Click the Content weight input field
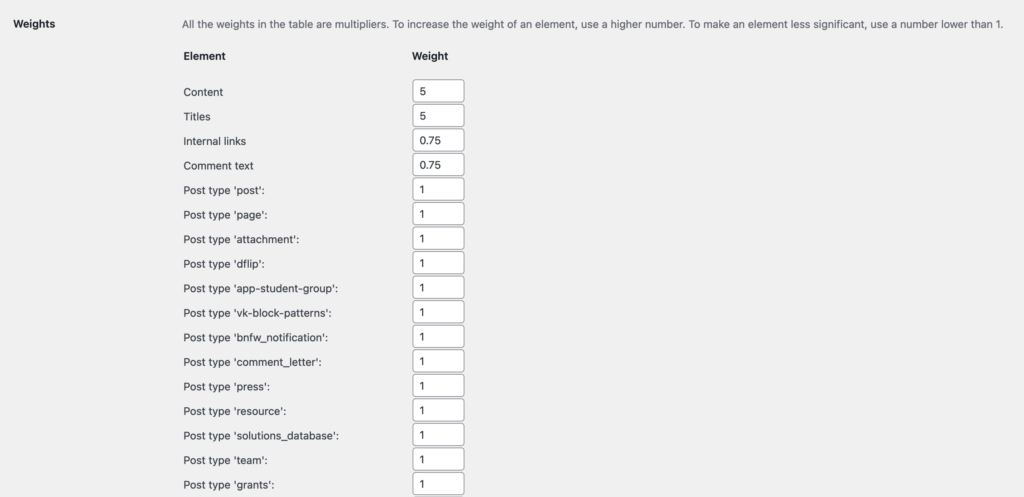The height and width of the screenshot is (497, 1024). pos(438,91)
